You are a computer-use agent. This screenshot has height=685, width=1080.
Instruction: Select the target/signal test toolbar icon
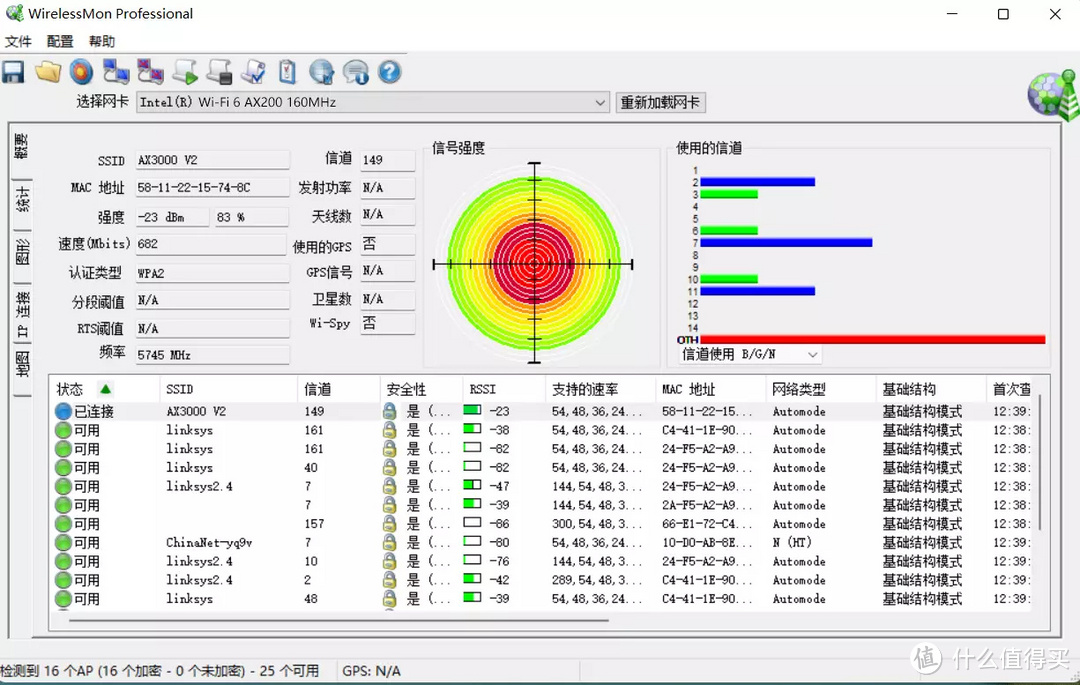point(81,71)
